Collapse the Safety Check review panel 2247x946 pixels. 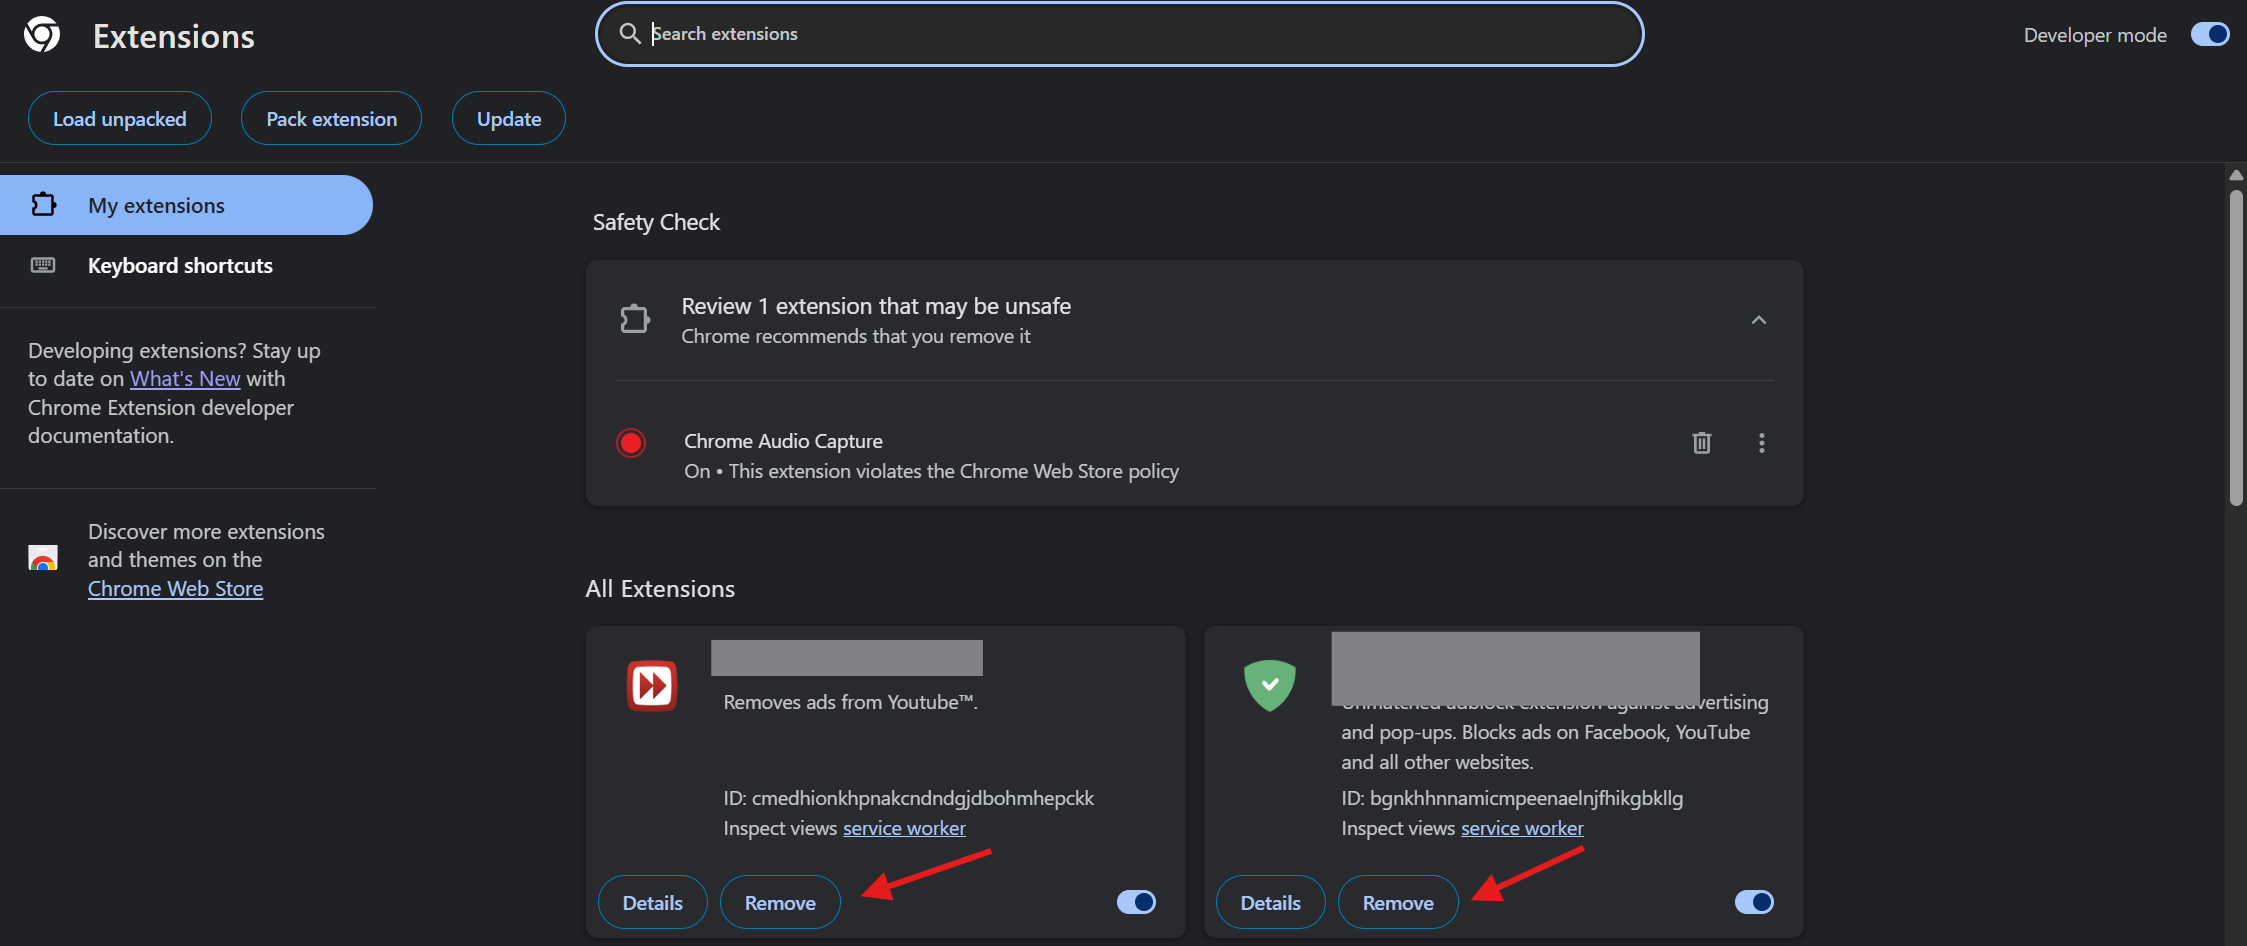[1758, 320]
